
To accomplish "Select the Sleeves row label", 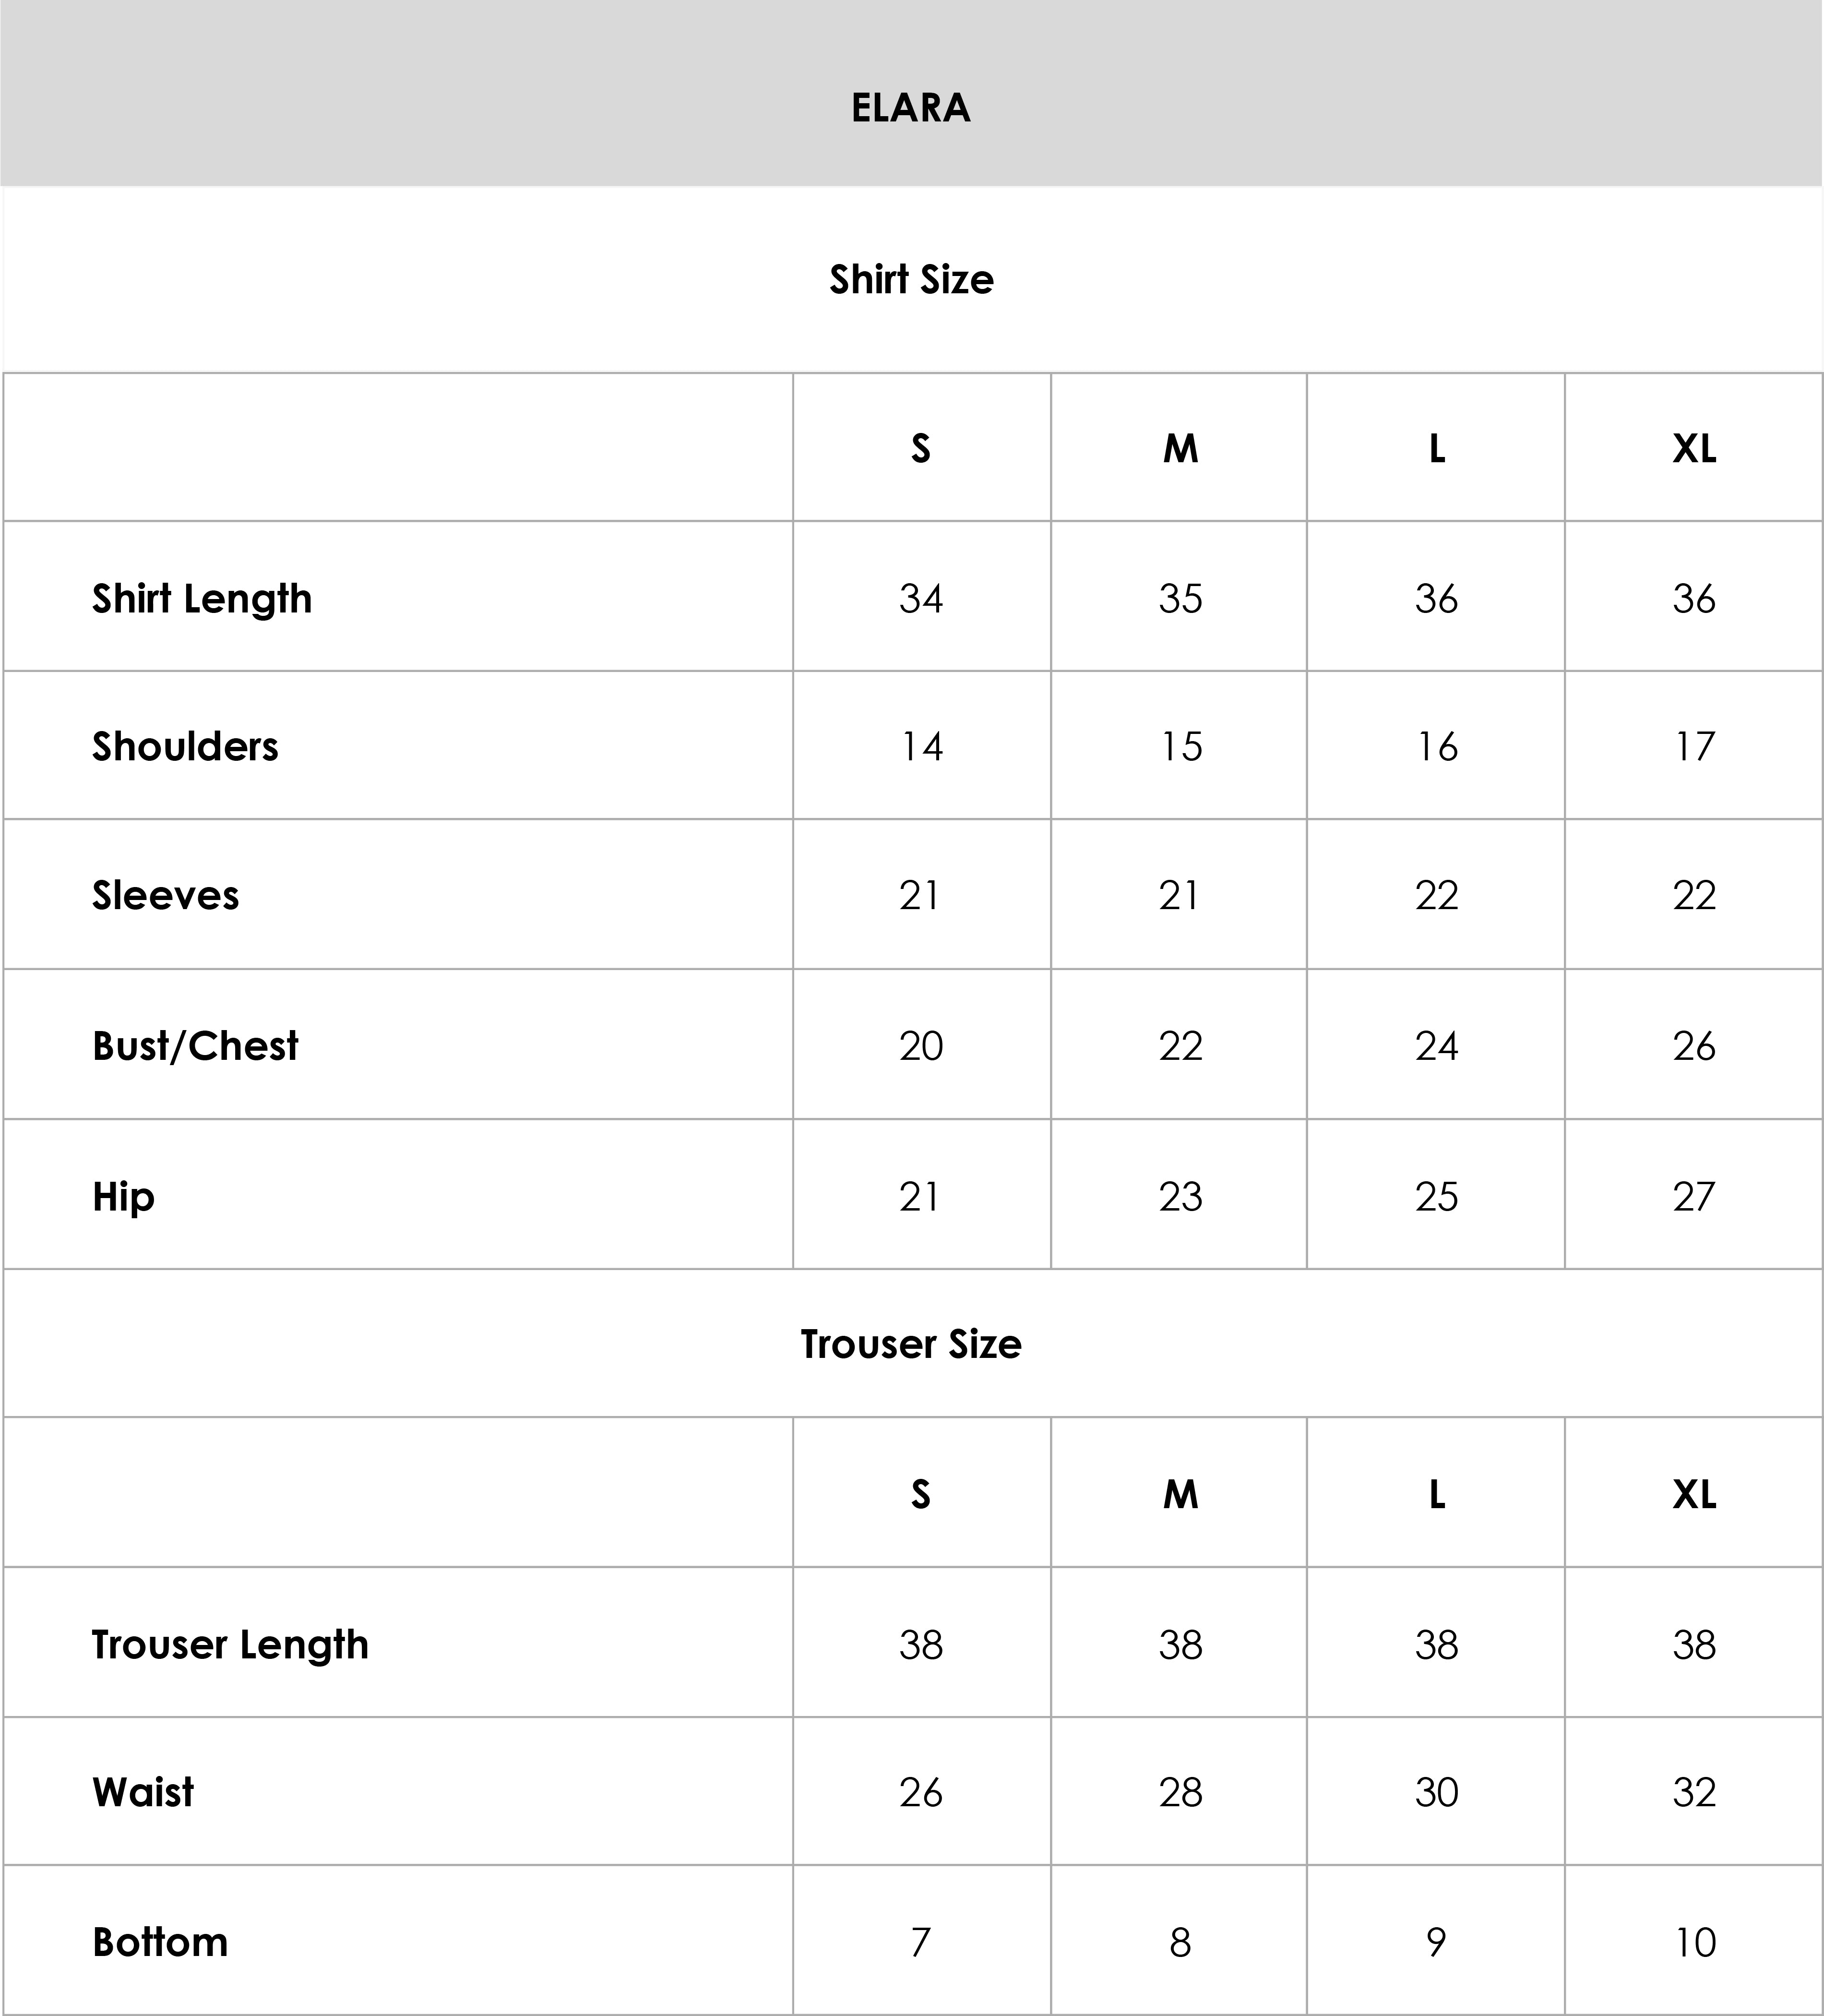I will point(165,896).
